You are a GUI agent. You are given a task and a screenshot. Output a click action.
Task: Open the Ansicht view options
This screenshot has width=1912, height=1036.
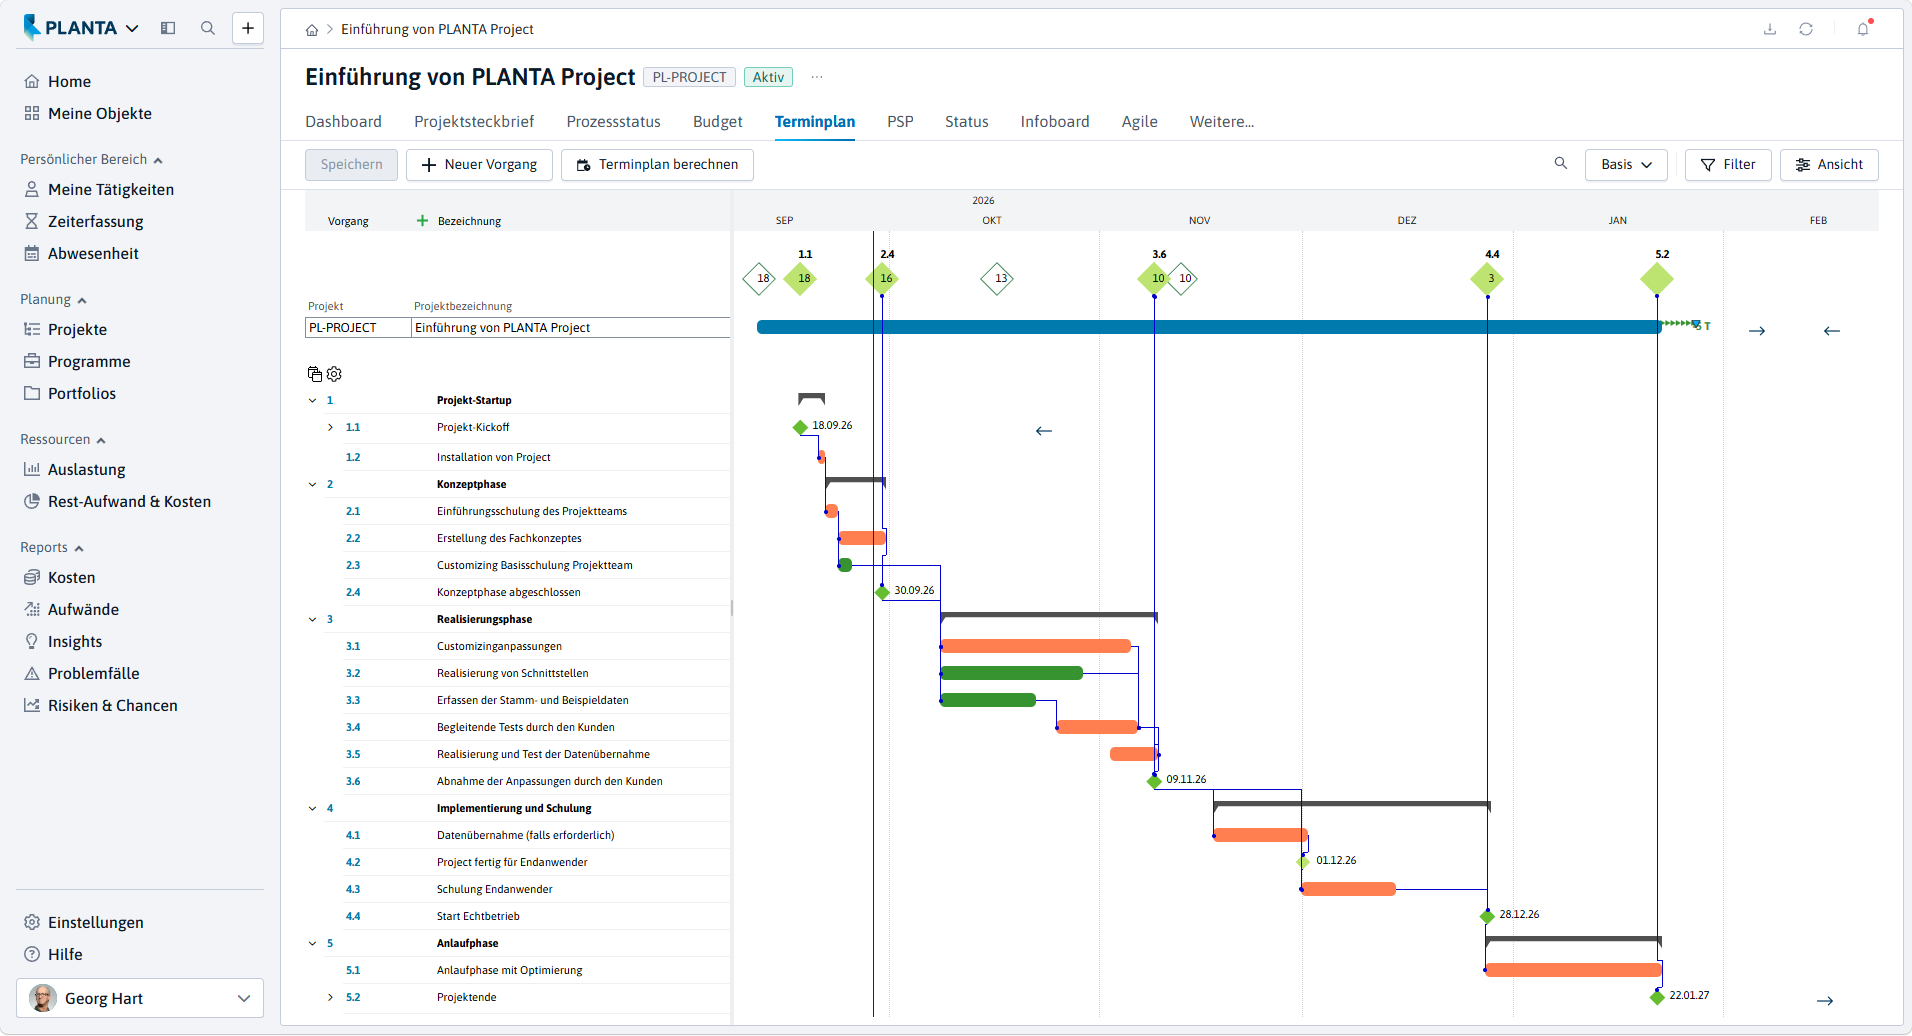coord(1829,164)
